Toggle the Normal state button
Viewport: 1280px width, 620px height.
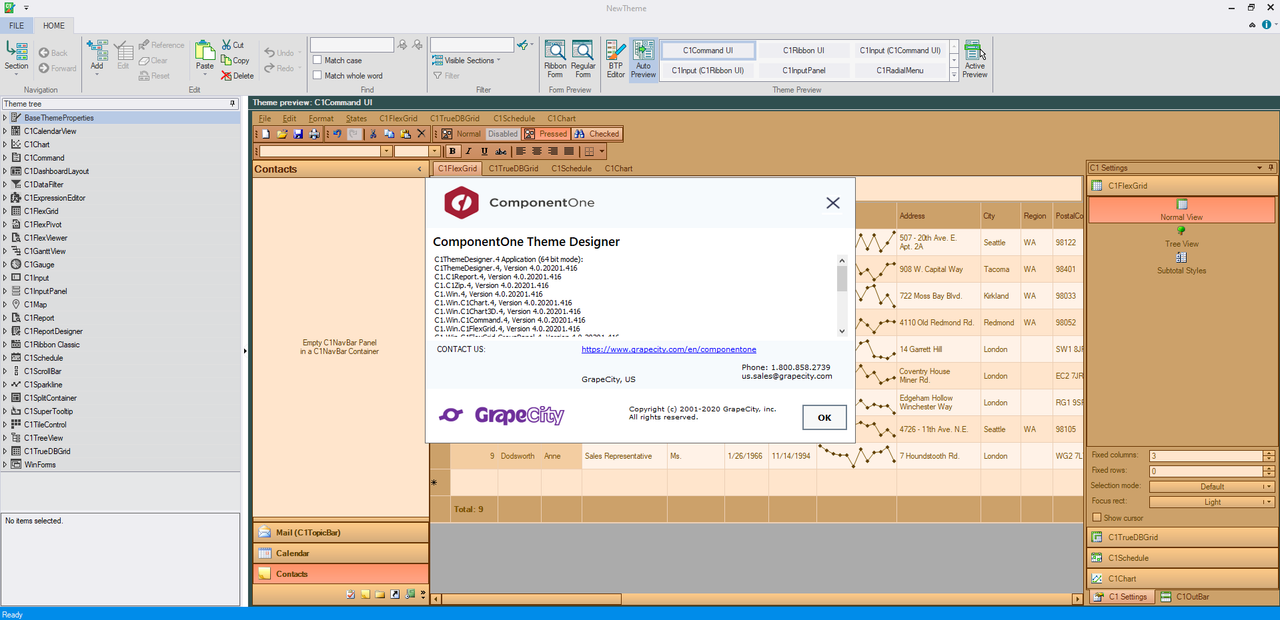click(462, 134)
